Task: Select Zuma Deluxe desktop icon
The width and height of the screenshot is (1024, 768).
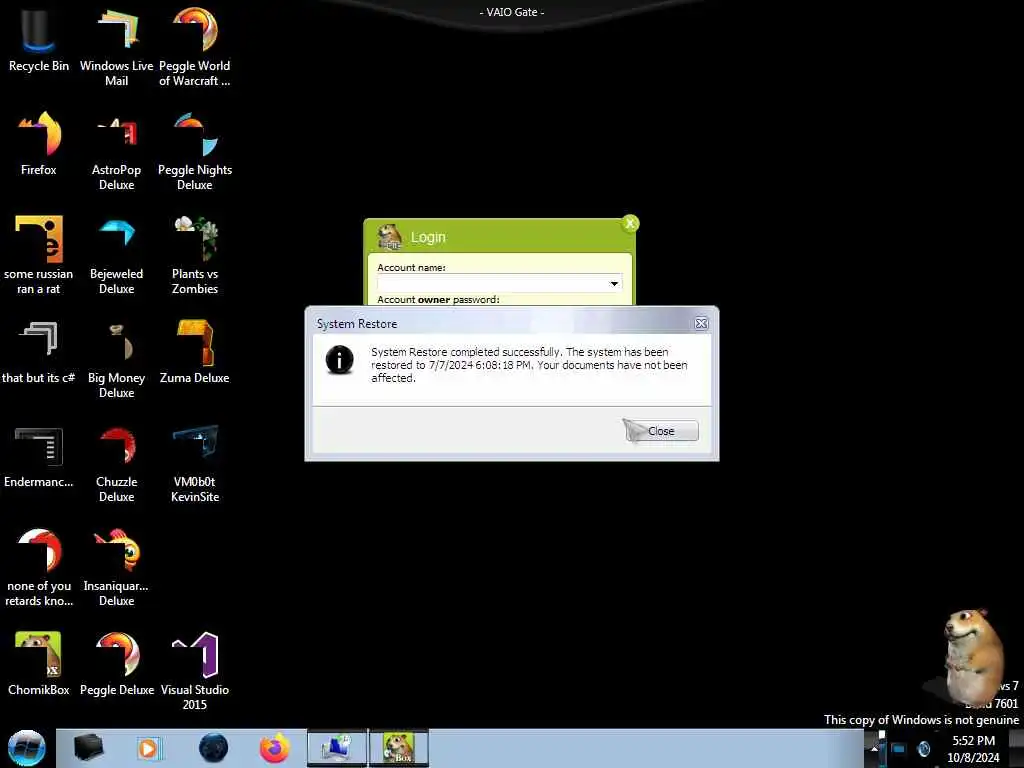Action: click(x=195, y=351)
